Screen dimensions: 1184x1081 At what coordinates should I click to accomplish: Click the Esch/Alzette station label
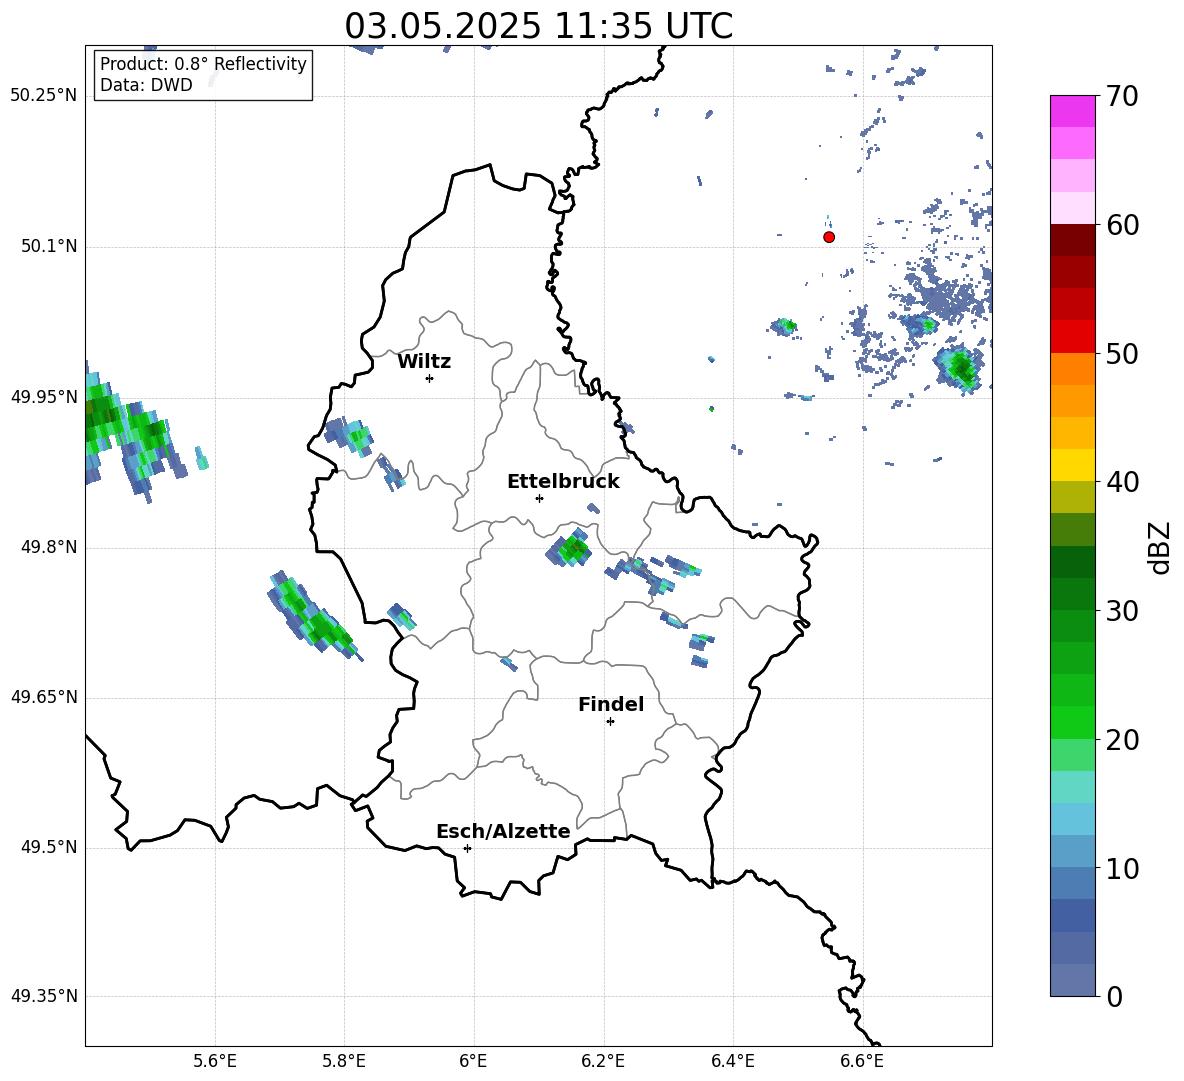[503, 831]
